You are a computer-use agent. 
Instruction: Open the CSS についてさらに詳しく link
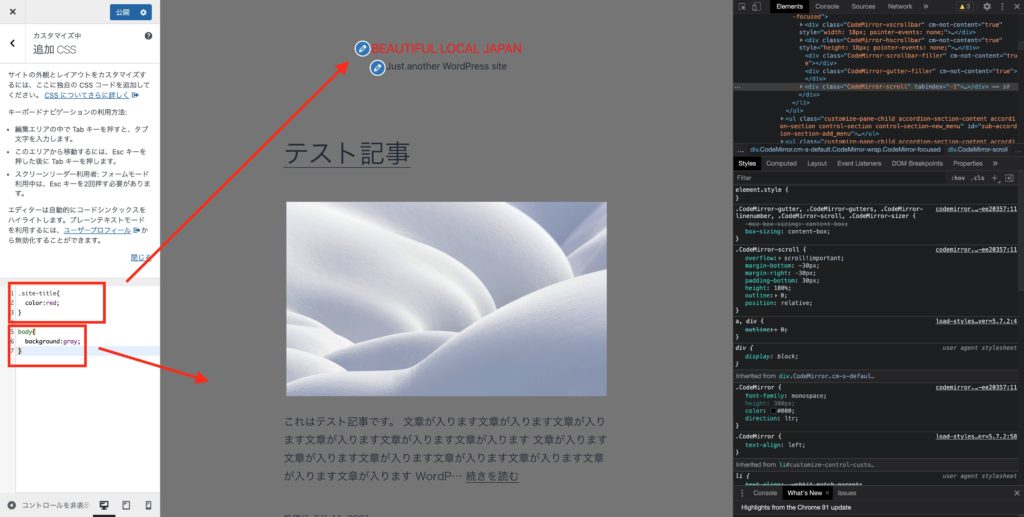click(91, 95)
